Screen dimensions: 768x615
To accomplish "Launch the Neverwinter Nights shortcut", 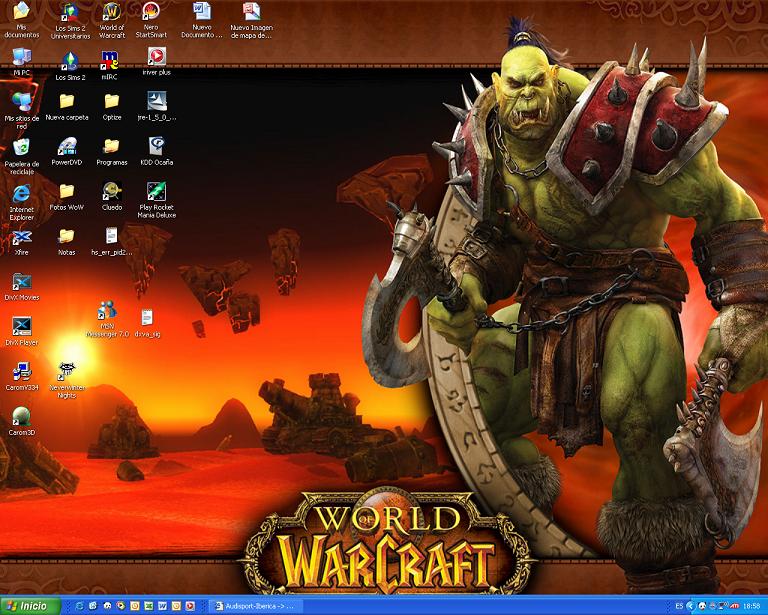I will coord(67,380).
